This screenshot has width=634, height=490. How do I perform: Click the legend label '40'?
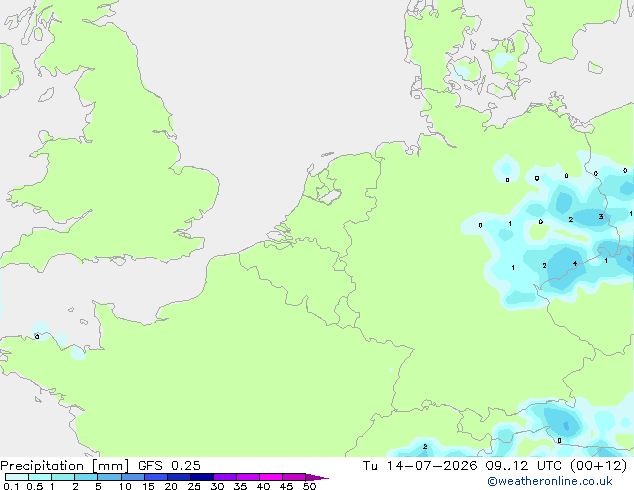[x=263, y=486]
